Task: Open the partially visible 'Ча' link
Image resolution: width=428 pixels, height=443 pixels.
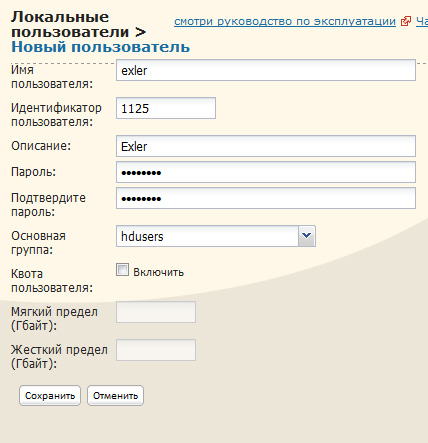Action: pos(422,21)
